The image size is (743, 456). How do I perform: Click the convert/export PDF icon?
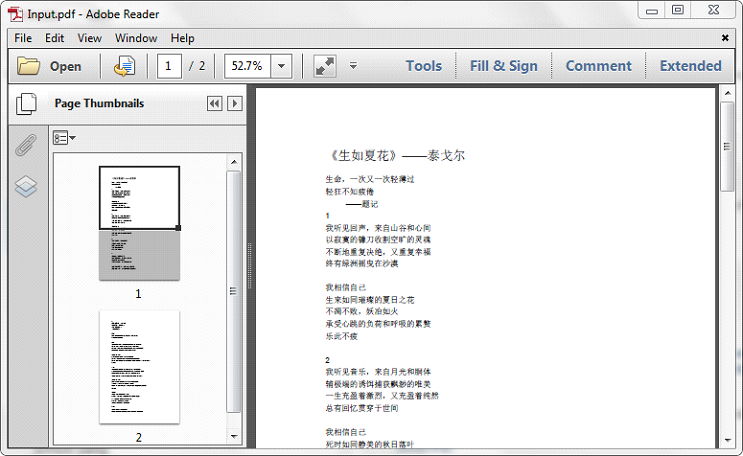click(124, 66)
